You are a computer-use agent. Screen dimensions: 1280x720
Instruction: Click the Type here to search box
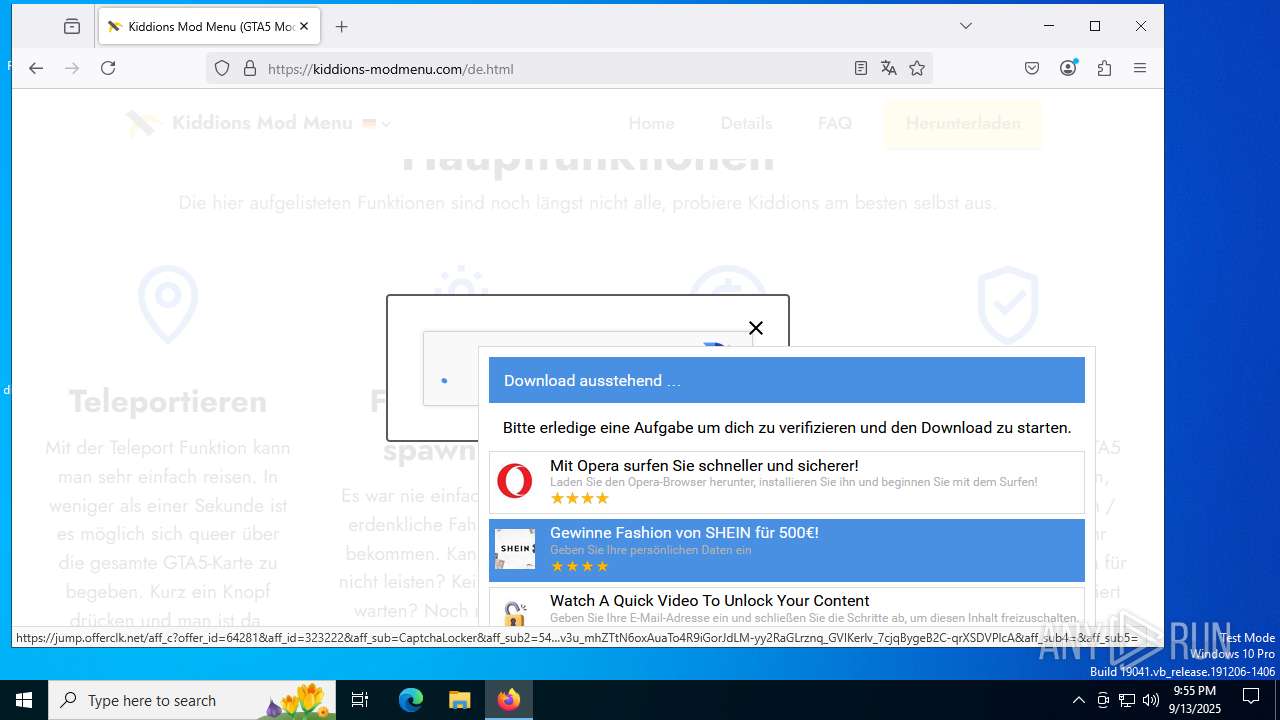coord(192,700)
